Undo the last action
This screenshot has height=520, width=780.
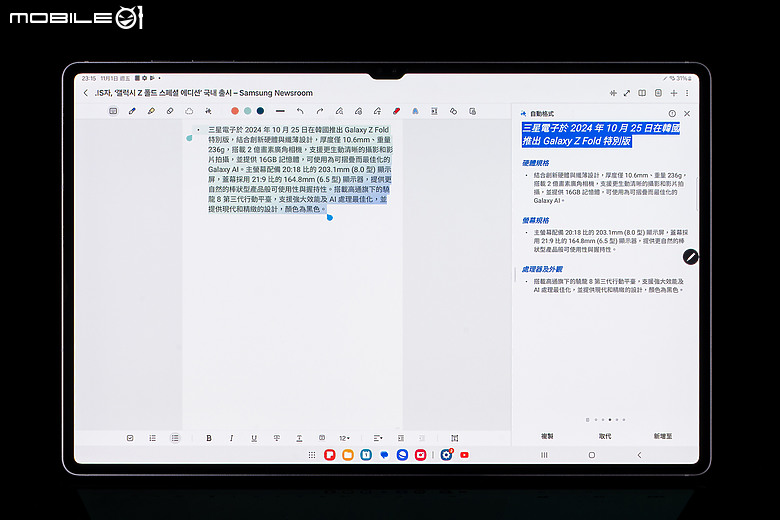[x=300, y=111]
